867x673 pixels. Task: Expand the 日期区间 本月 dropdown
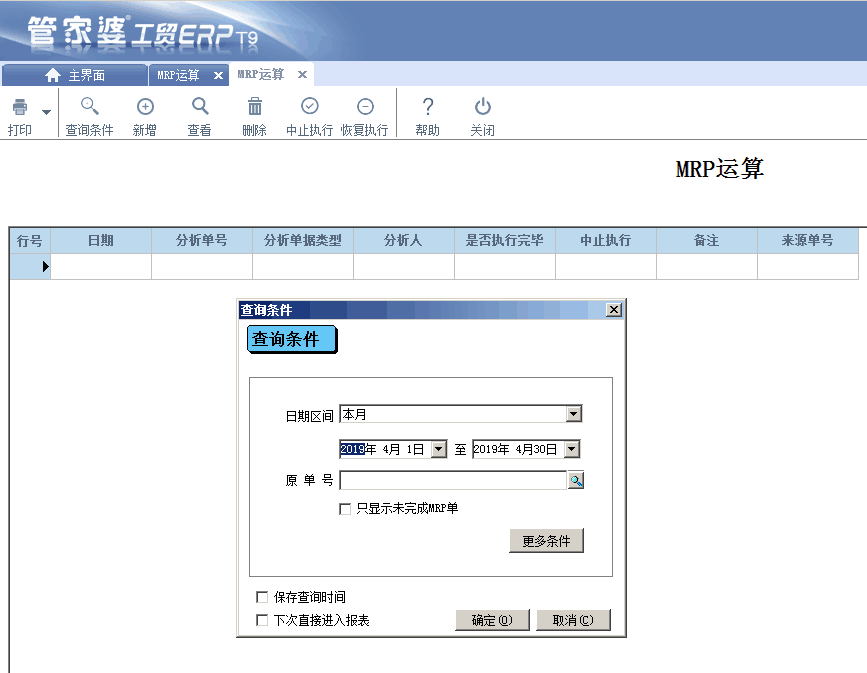[x=573, y=414]
